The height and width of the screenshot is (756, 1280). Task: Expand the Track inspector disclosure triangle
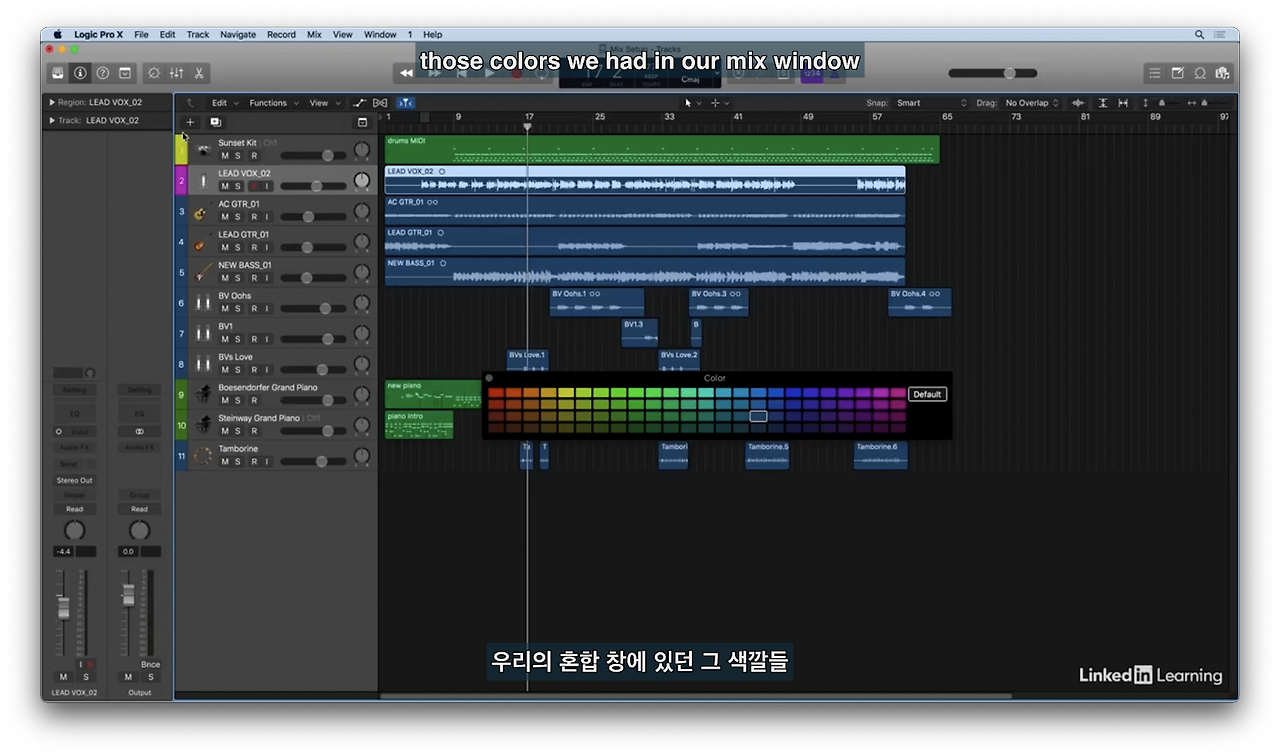pos(52,120)
